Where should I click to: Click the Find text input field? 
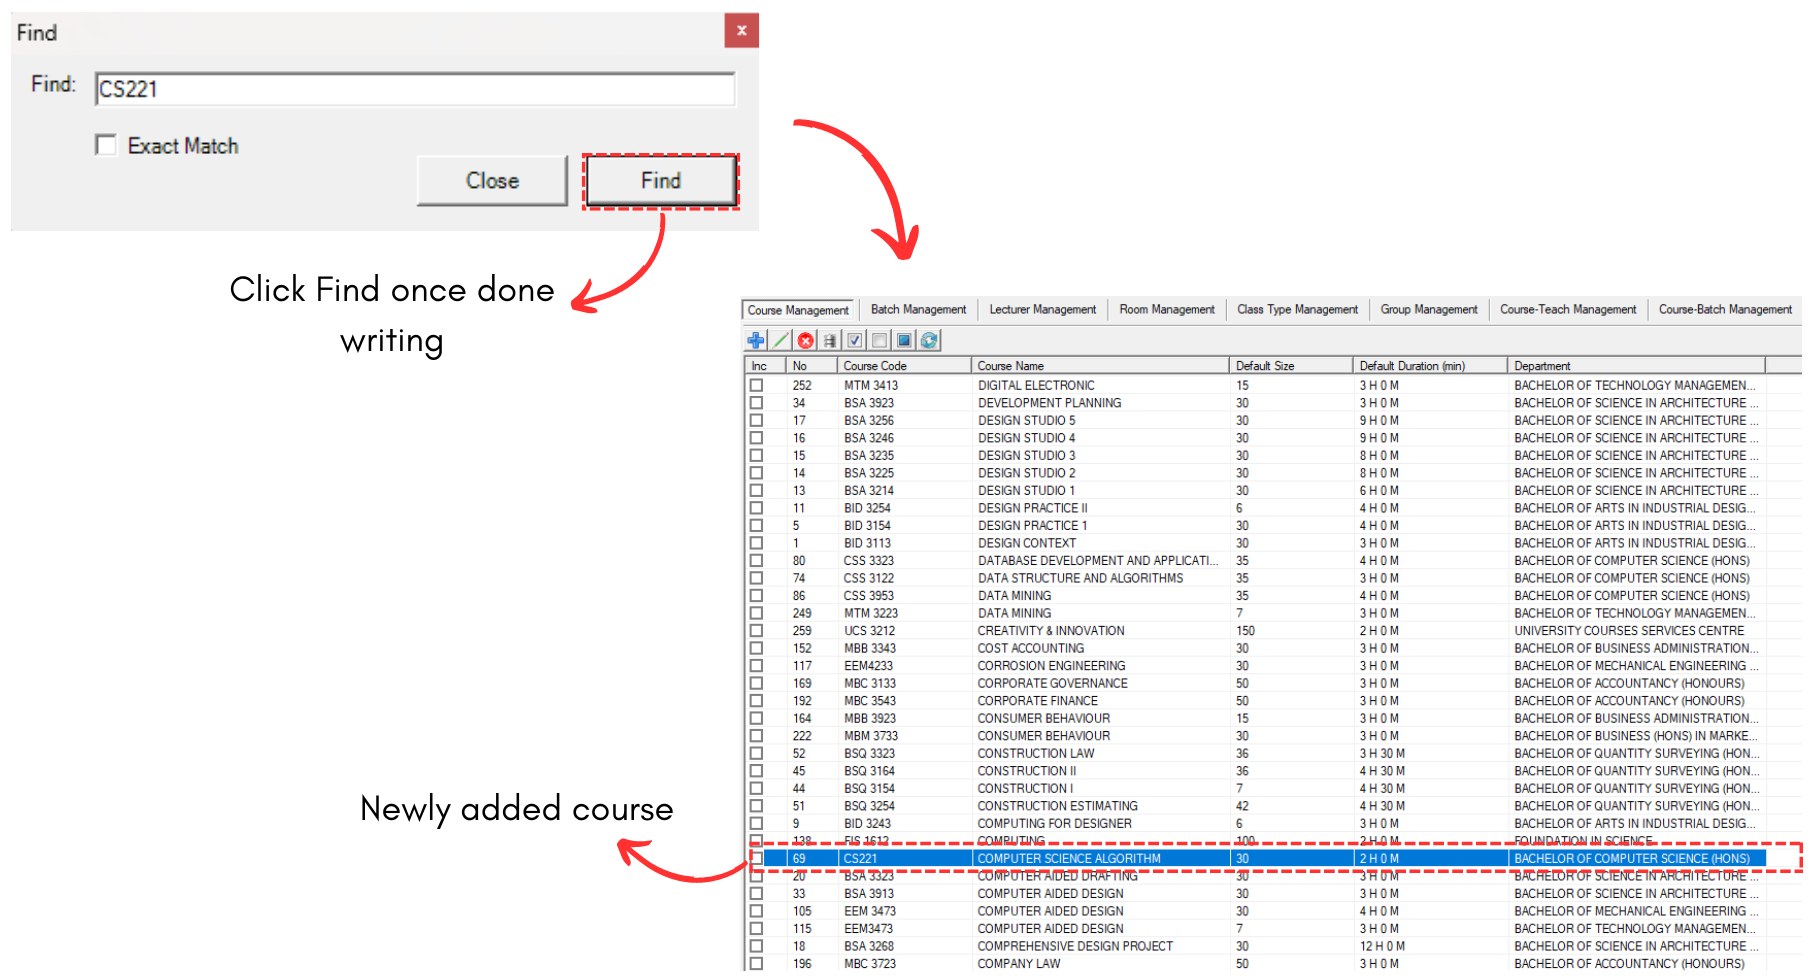[415, 89]
